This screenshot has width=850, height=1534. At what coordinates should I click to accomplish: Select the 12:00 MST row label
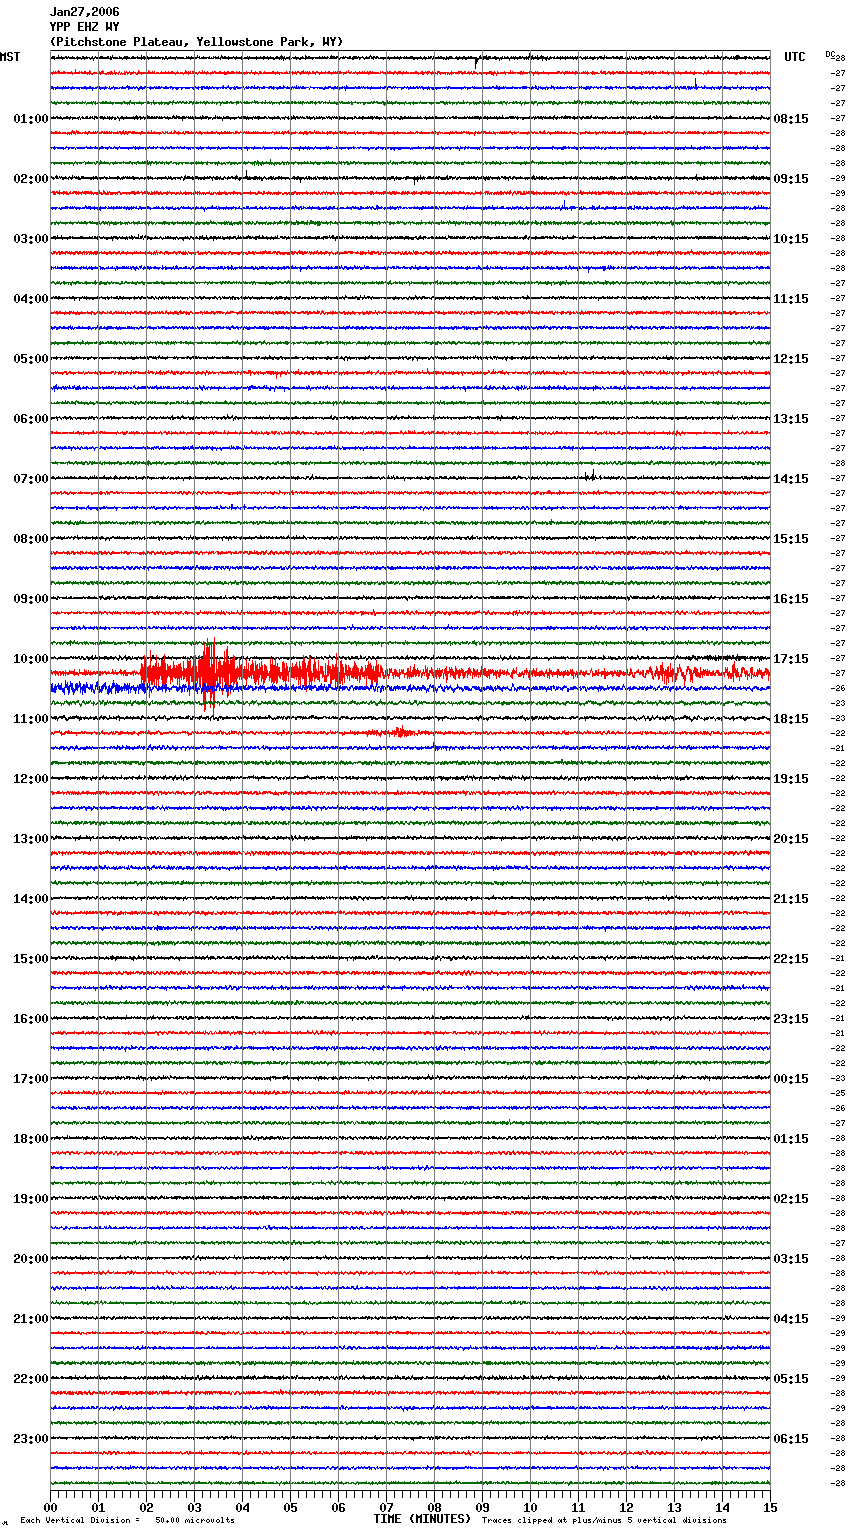(30, 779)
